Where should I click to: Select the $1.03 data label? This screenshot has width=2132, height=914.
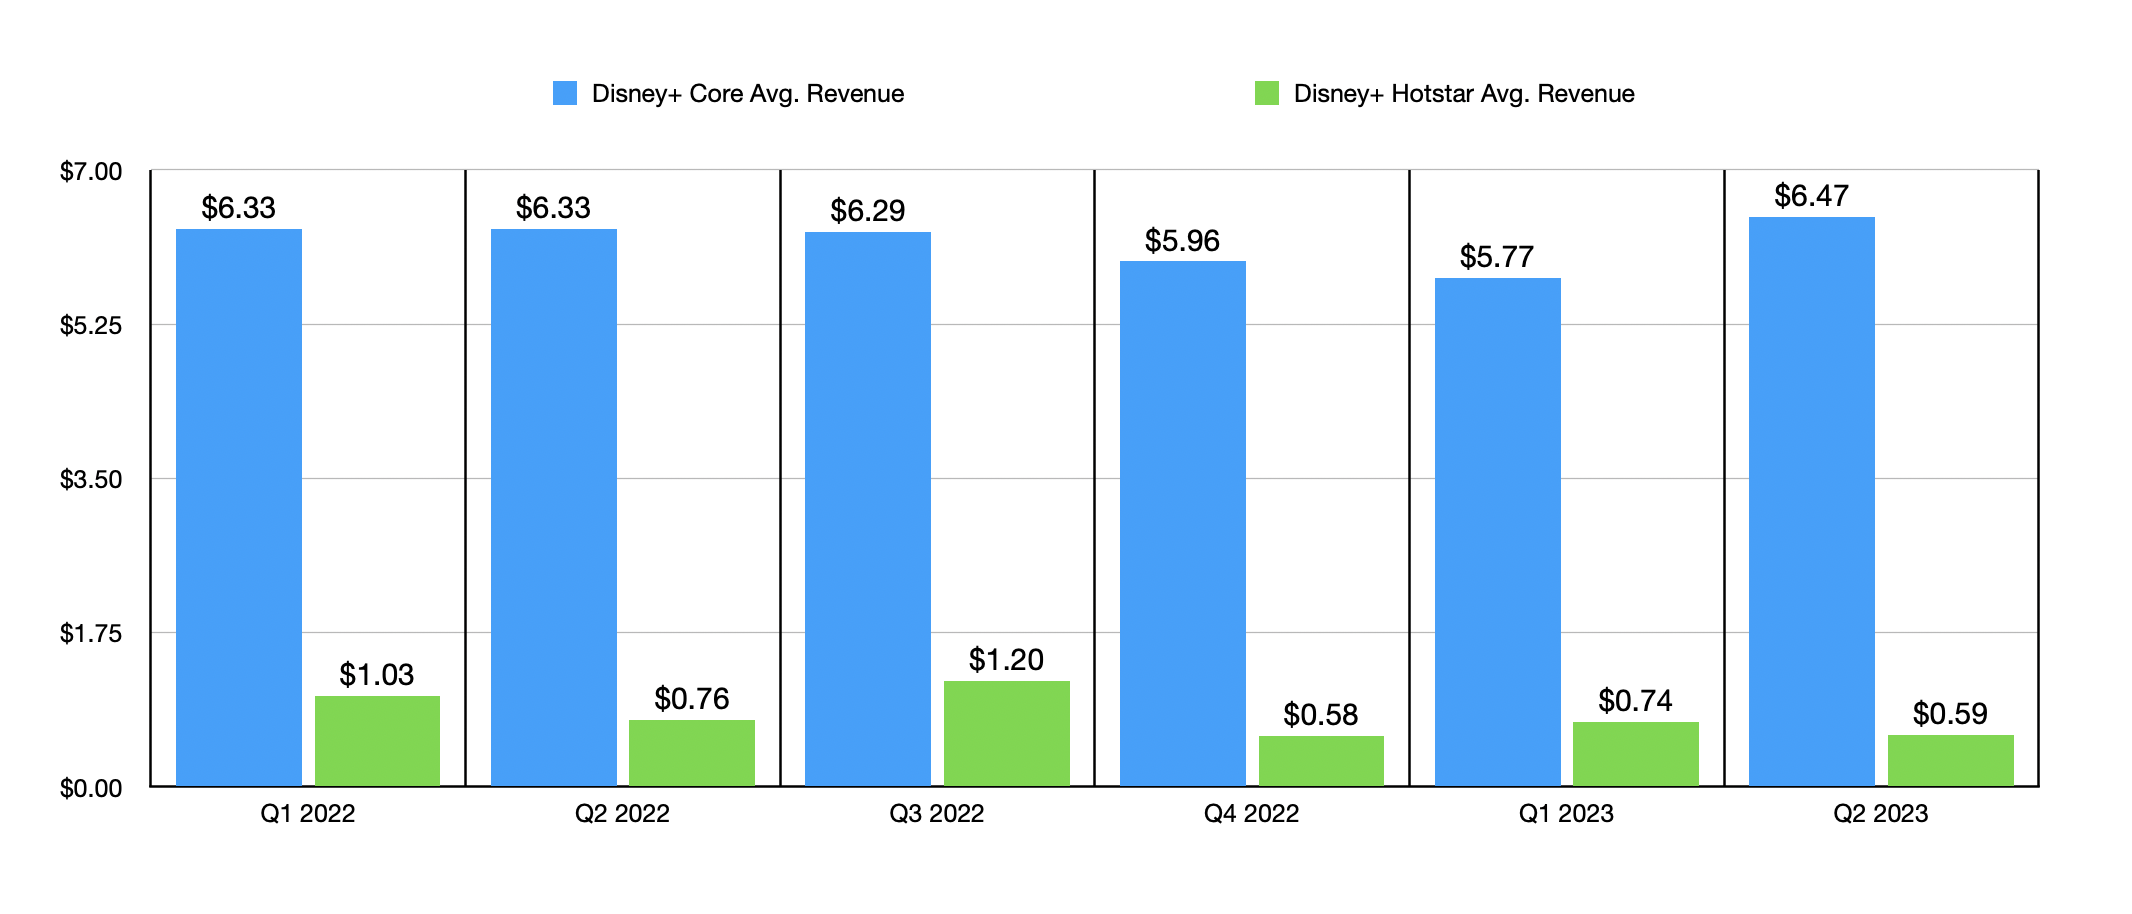click(377, 675)
